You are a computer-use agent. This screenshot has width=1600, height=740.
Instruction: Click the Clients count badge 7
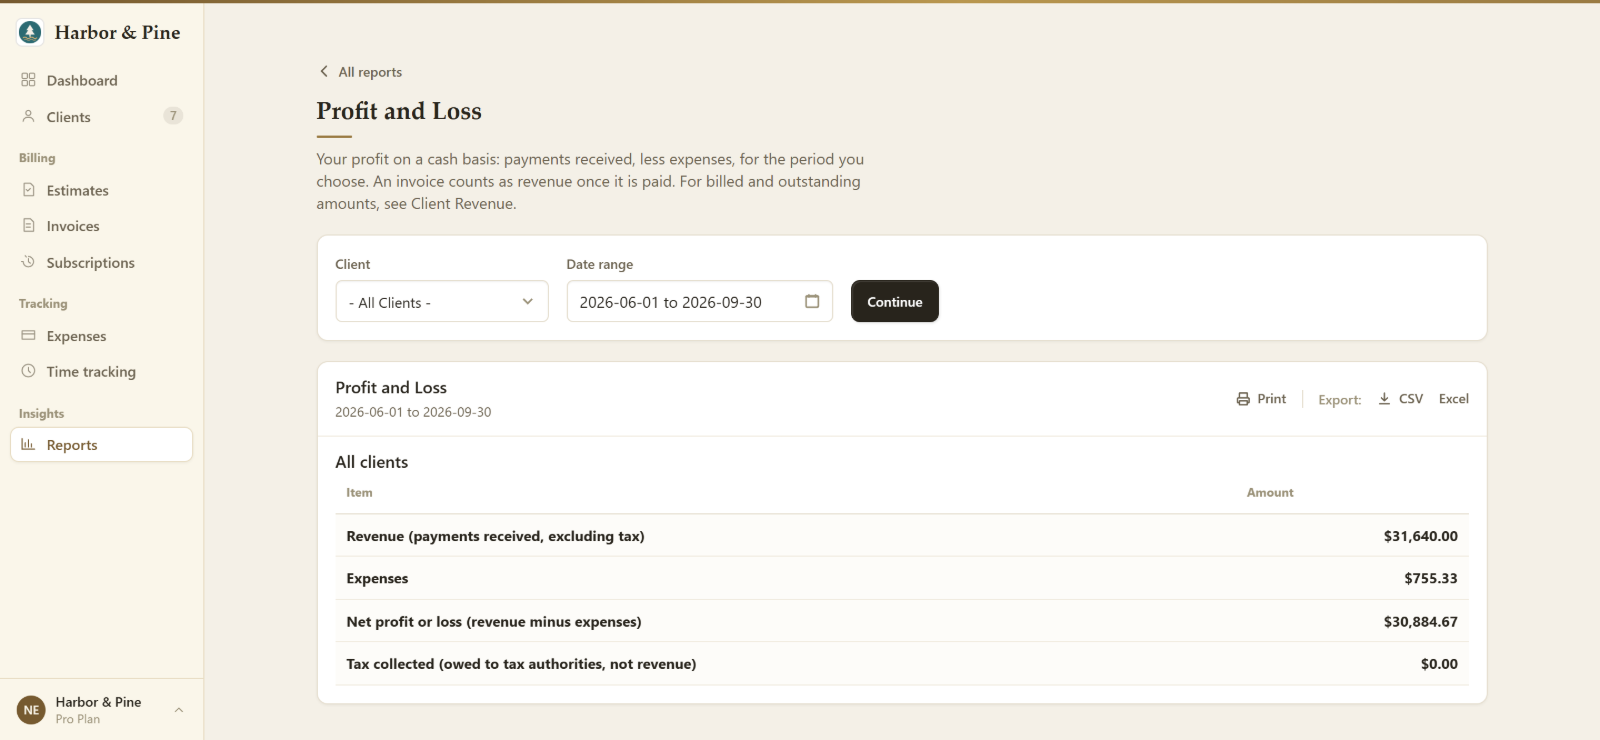173,116
